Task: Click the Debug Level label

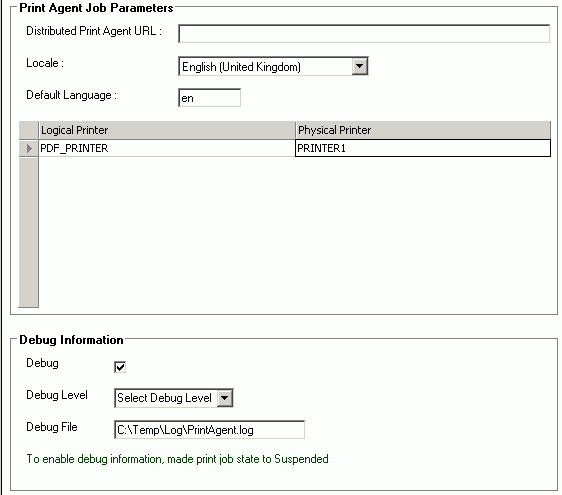Action: (57, 395)
